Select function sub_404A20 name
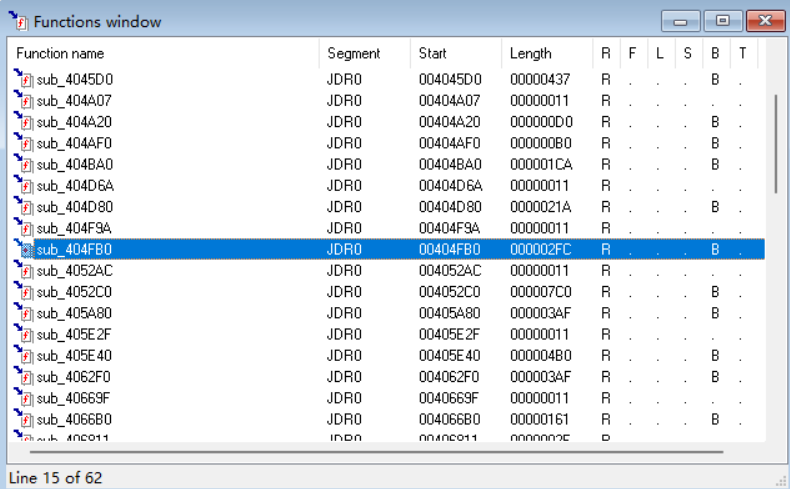The width and height of the screenshot is (790, 489). pyautogui.click(x=74, y=122)
